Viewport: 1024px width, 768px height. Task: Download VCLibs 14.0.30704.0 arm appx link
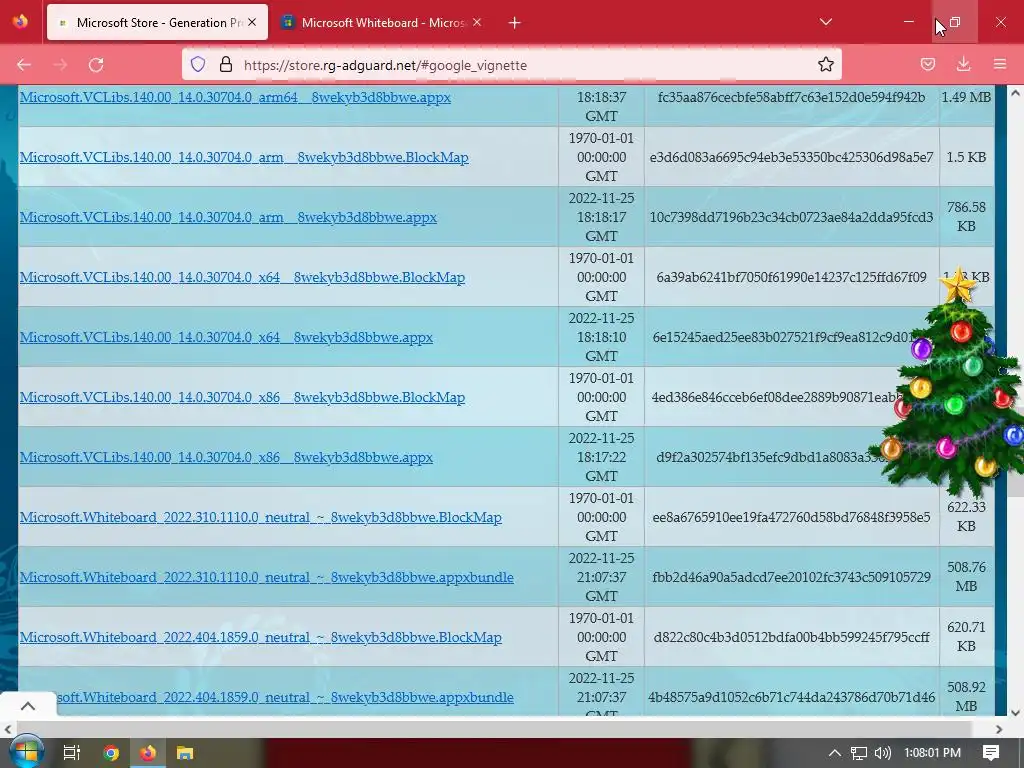click(x=228, y=217)
